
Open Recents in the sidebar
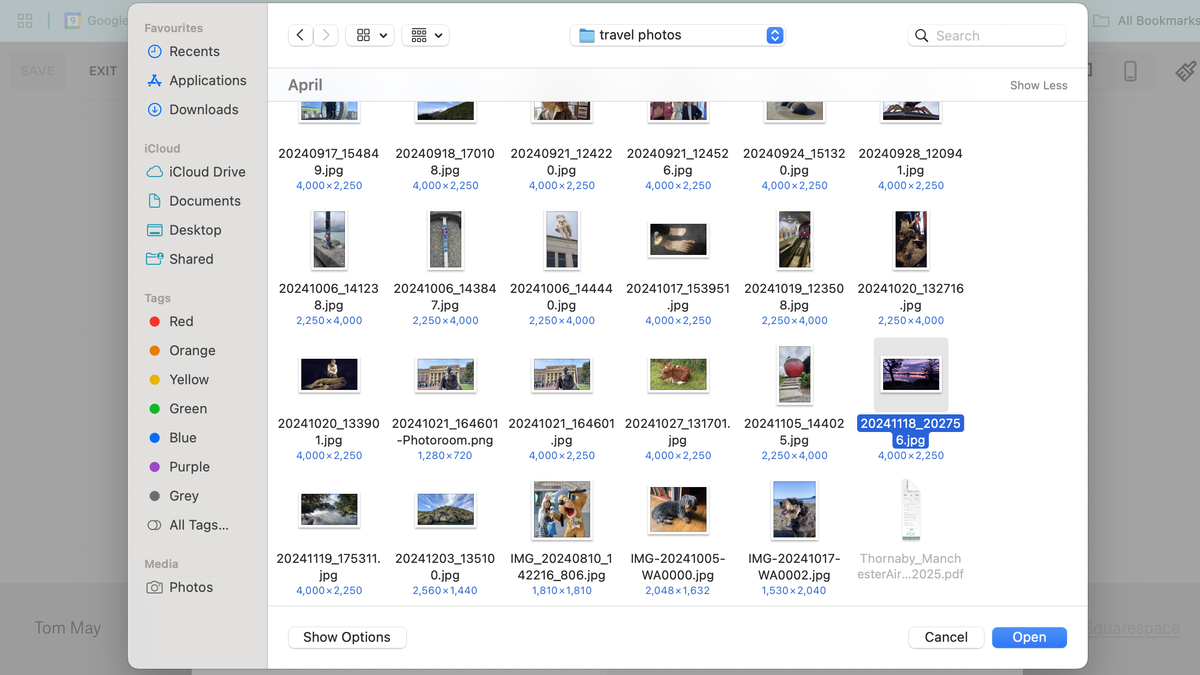(x=183, y=51)
